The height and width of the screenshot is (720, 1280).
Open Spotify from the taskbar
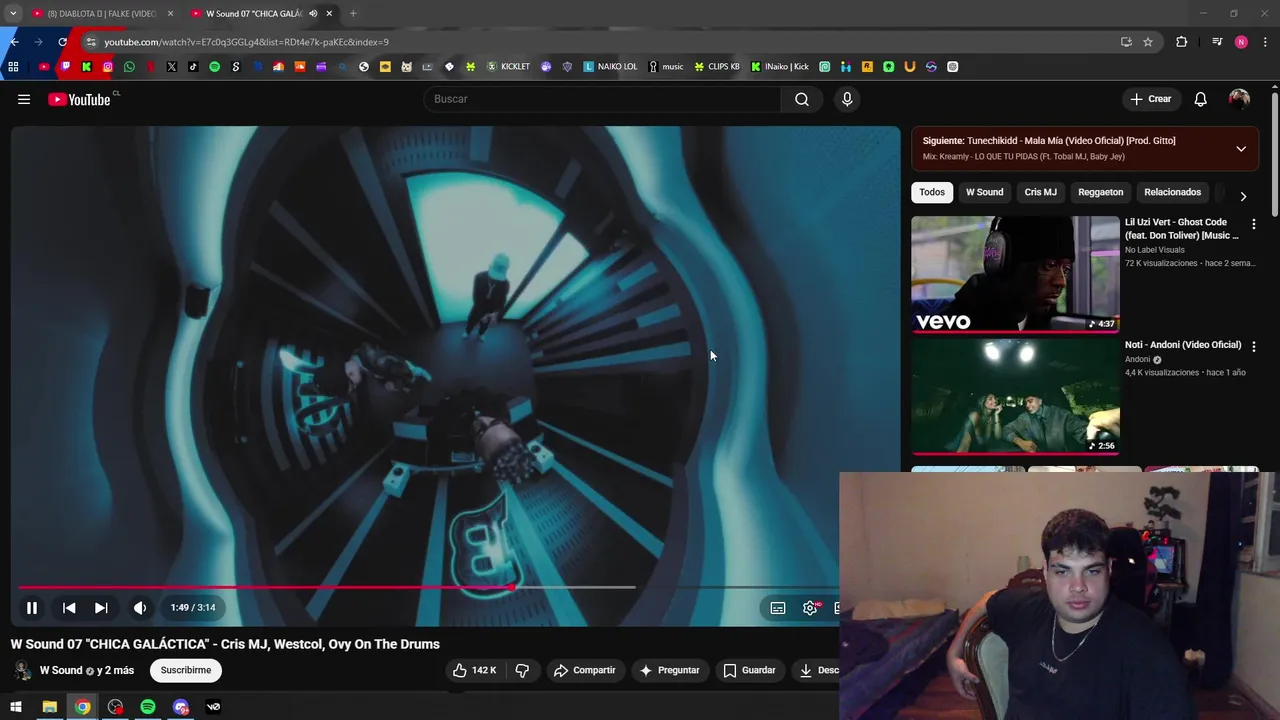tap(148, 707)
